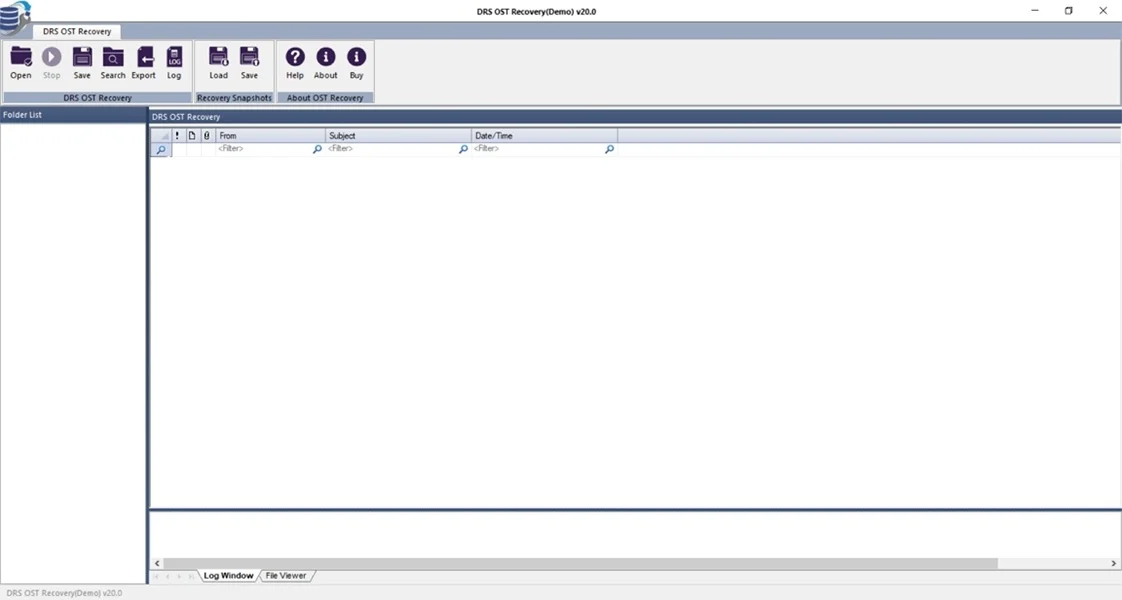The width and height of the screenshot is (1122, 600).
Task: Click the horizontal scrollbar left arrow
Action: 157,564
